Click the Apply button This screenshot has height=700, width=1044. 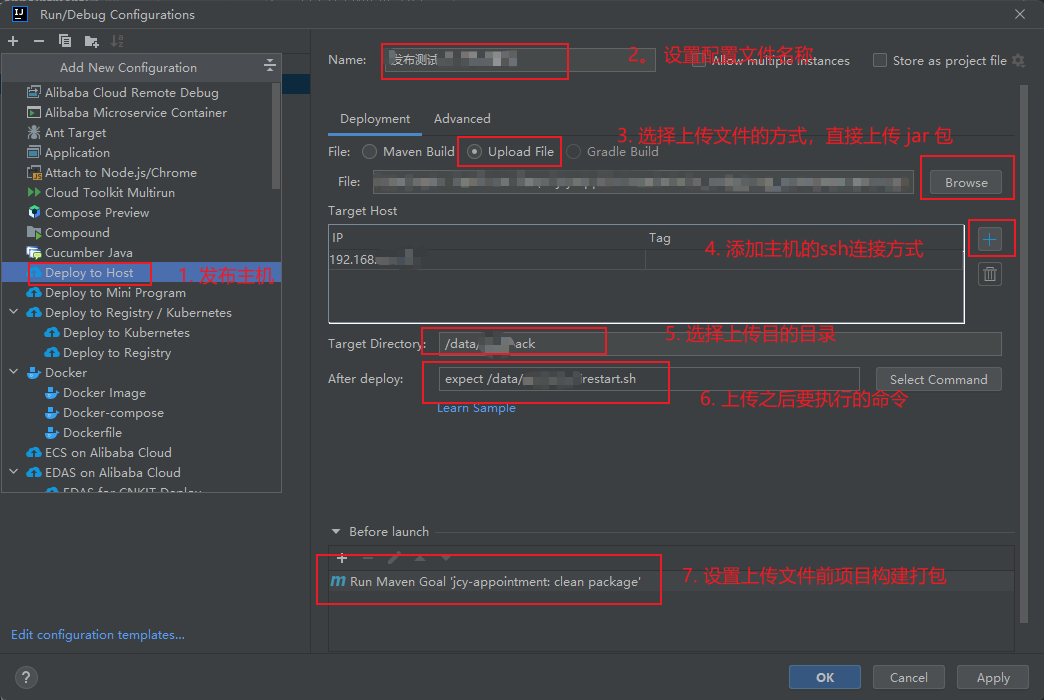click(x=993, y=677)
